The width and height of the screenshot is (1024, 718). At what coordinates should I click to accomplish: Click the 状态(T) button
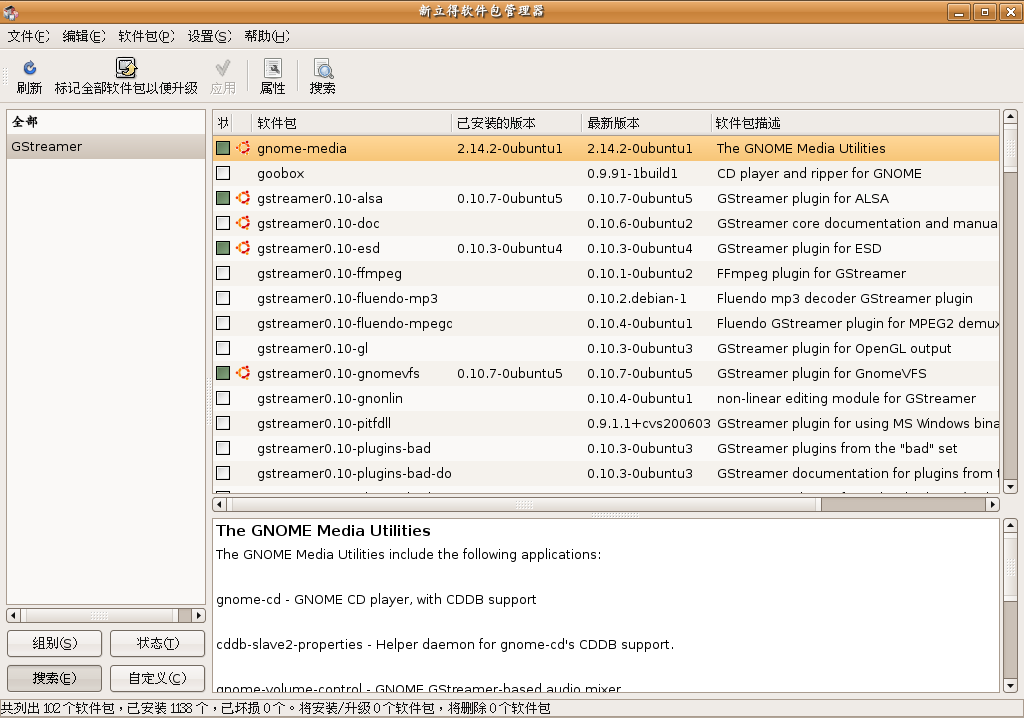[x=157, y=644]
